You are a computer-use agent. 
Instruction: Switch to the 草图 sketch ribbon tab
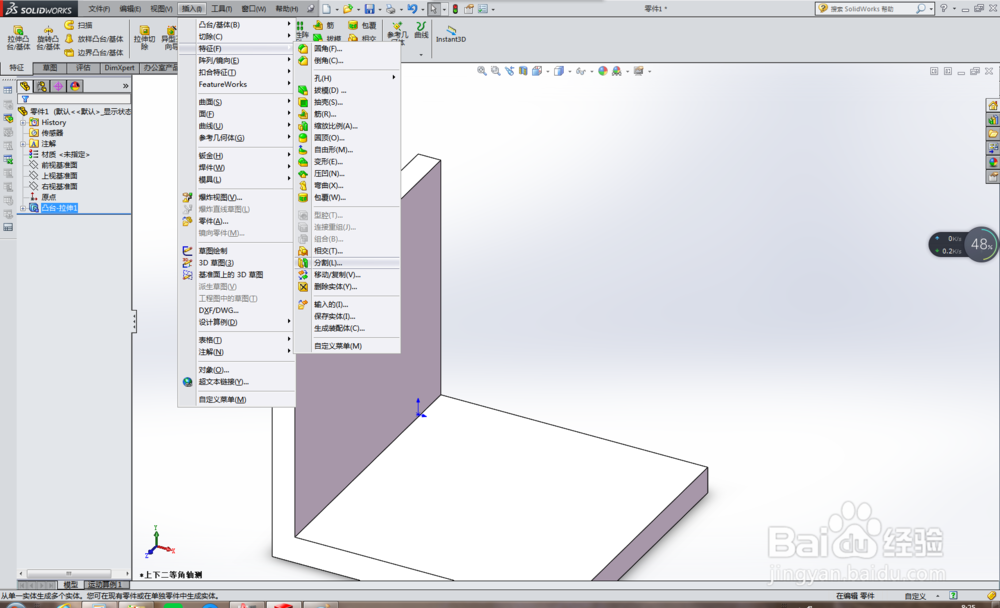tap(50, 68)
